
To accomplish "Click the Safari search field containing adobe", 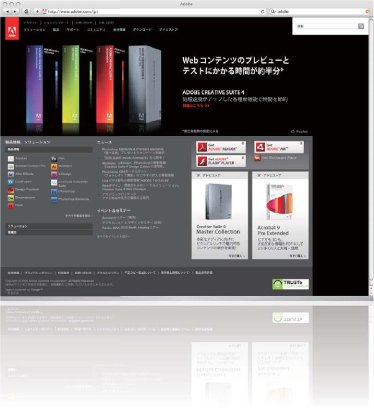I will [320, 11].
